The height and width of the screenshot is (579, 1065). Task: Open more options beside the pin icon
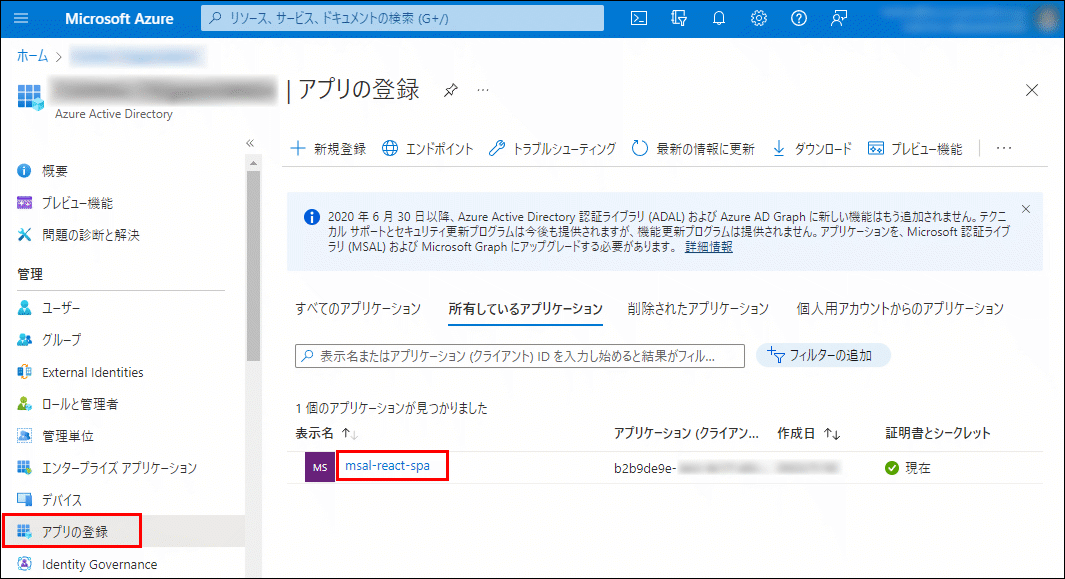click(483, 90)
